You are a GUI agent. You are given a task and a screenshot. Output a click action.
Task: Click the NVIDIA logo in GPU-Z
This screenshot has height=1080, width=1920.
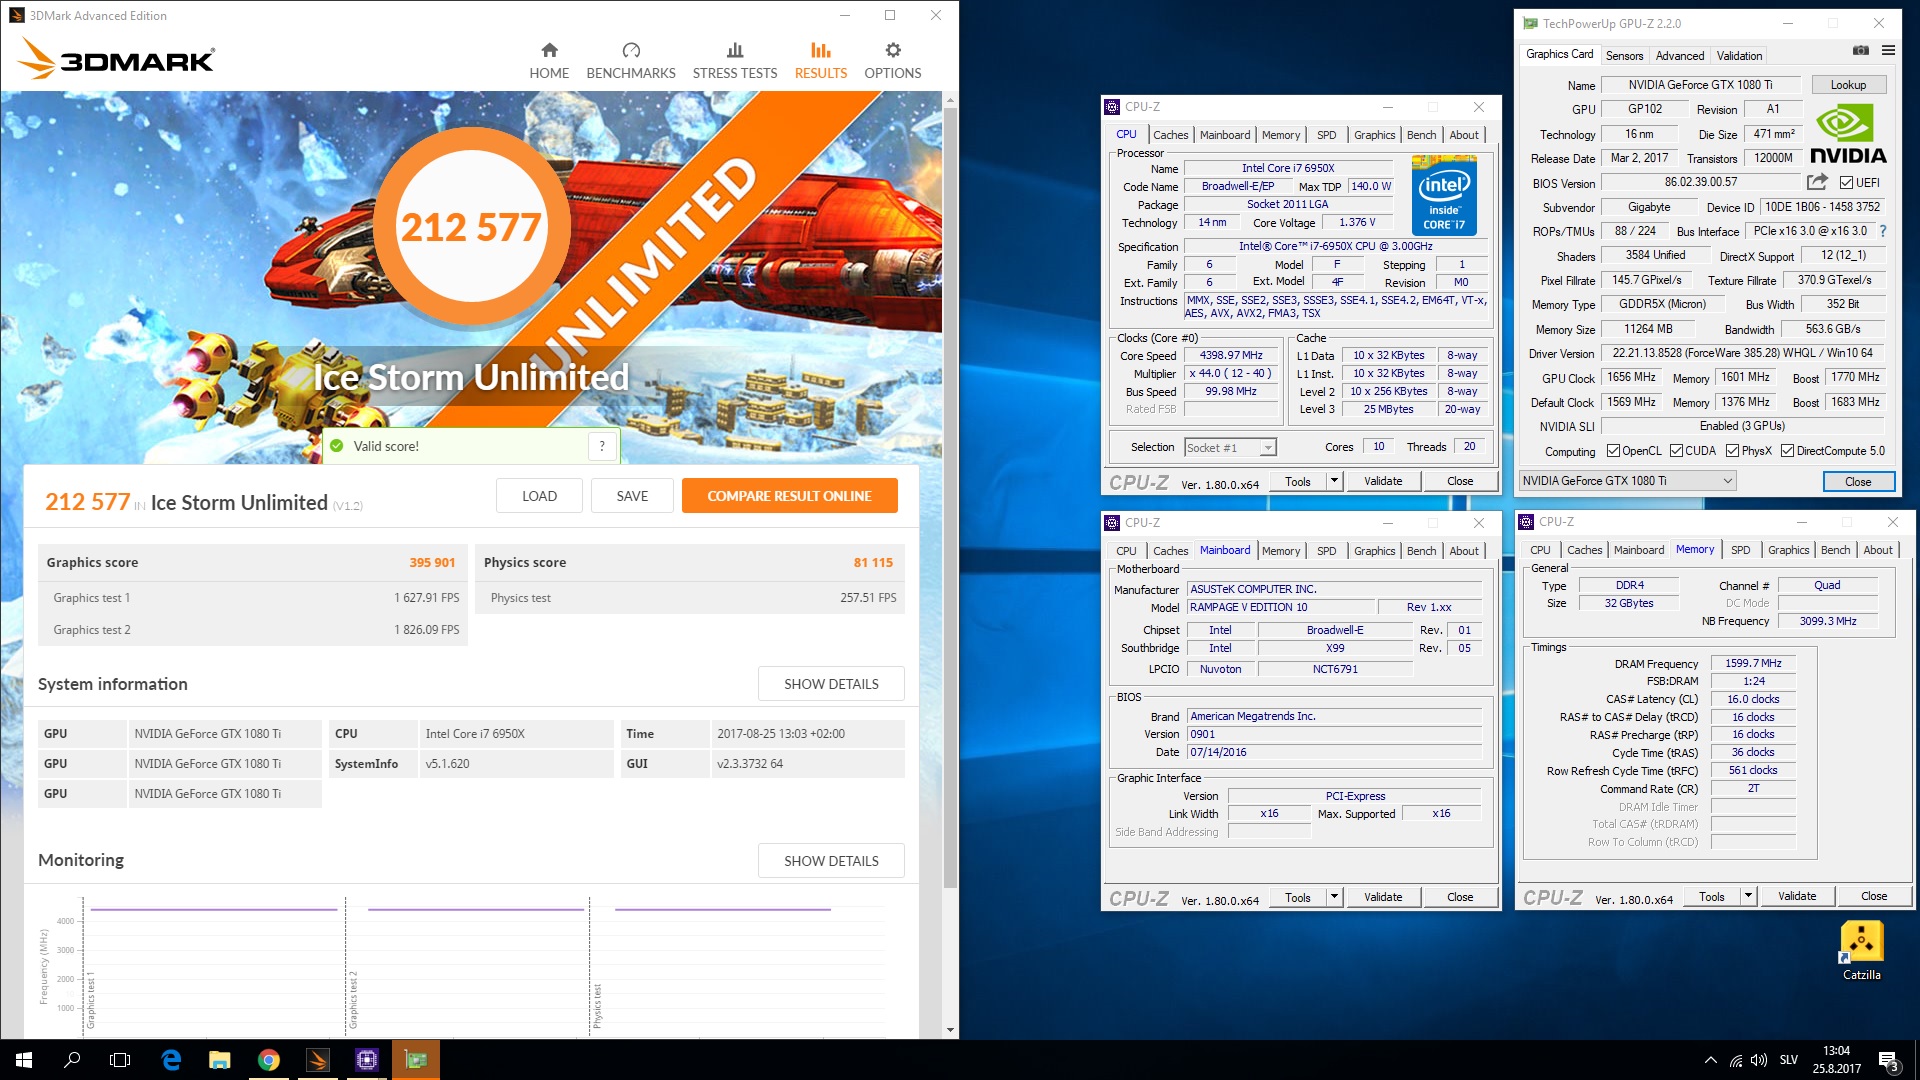[1848, 135]
